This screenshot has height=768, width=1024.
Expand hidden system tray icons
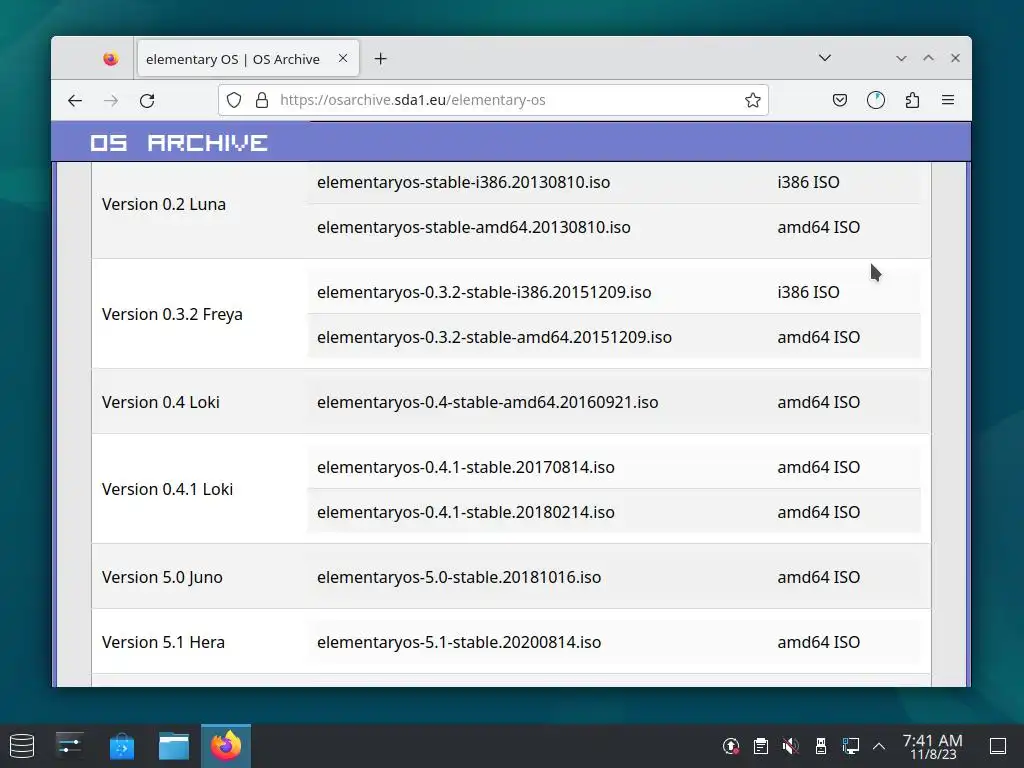[x=879, y=746]
